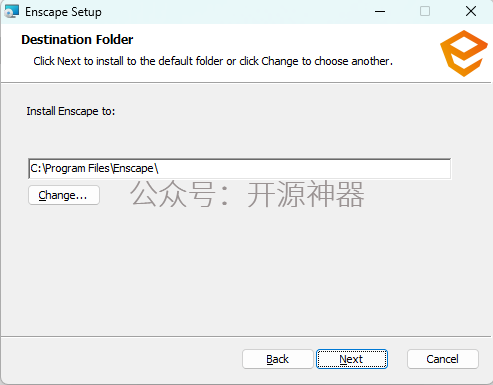This screenshot has height=385, width=493.
Task: Focus the install path text field
Action: click(240, 169)
